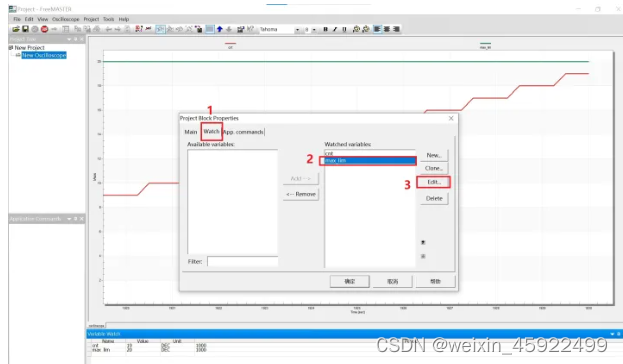The width and height of the screenshot is (623, 364).
Task: Click the align left toolbar icon
Action: pos(377,29)
